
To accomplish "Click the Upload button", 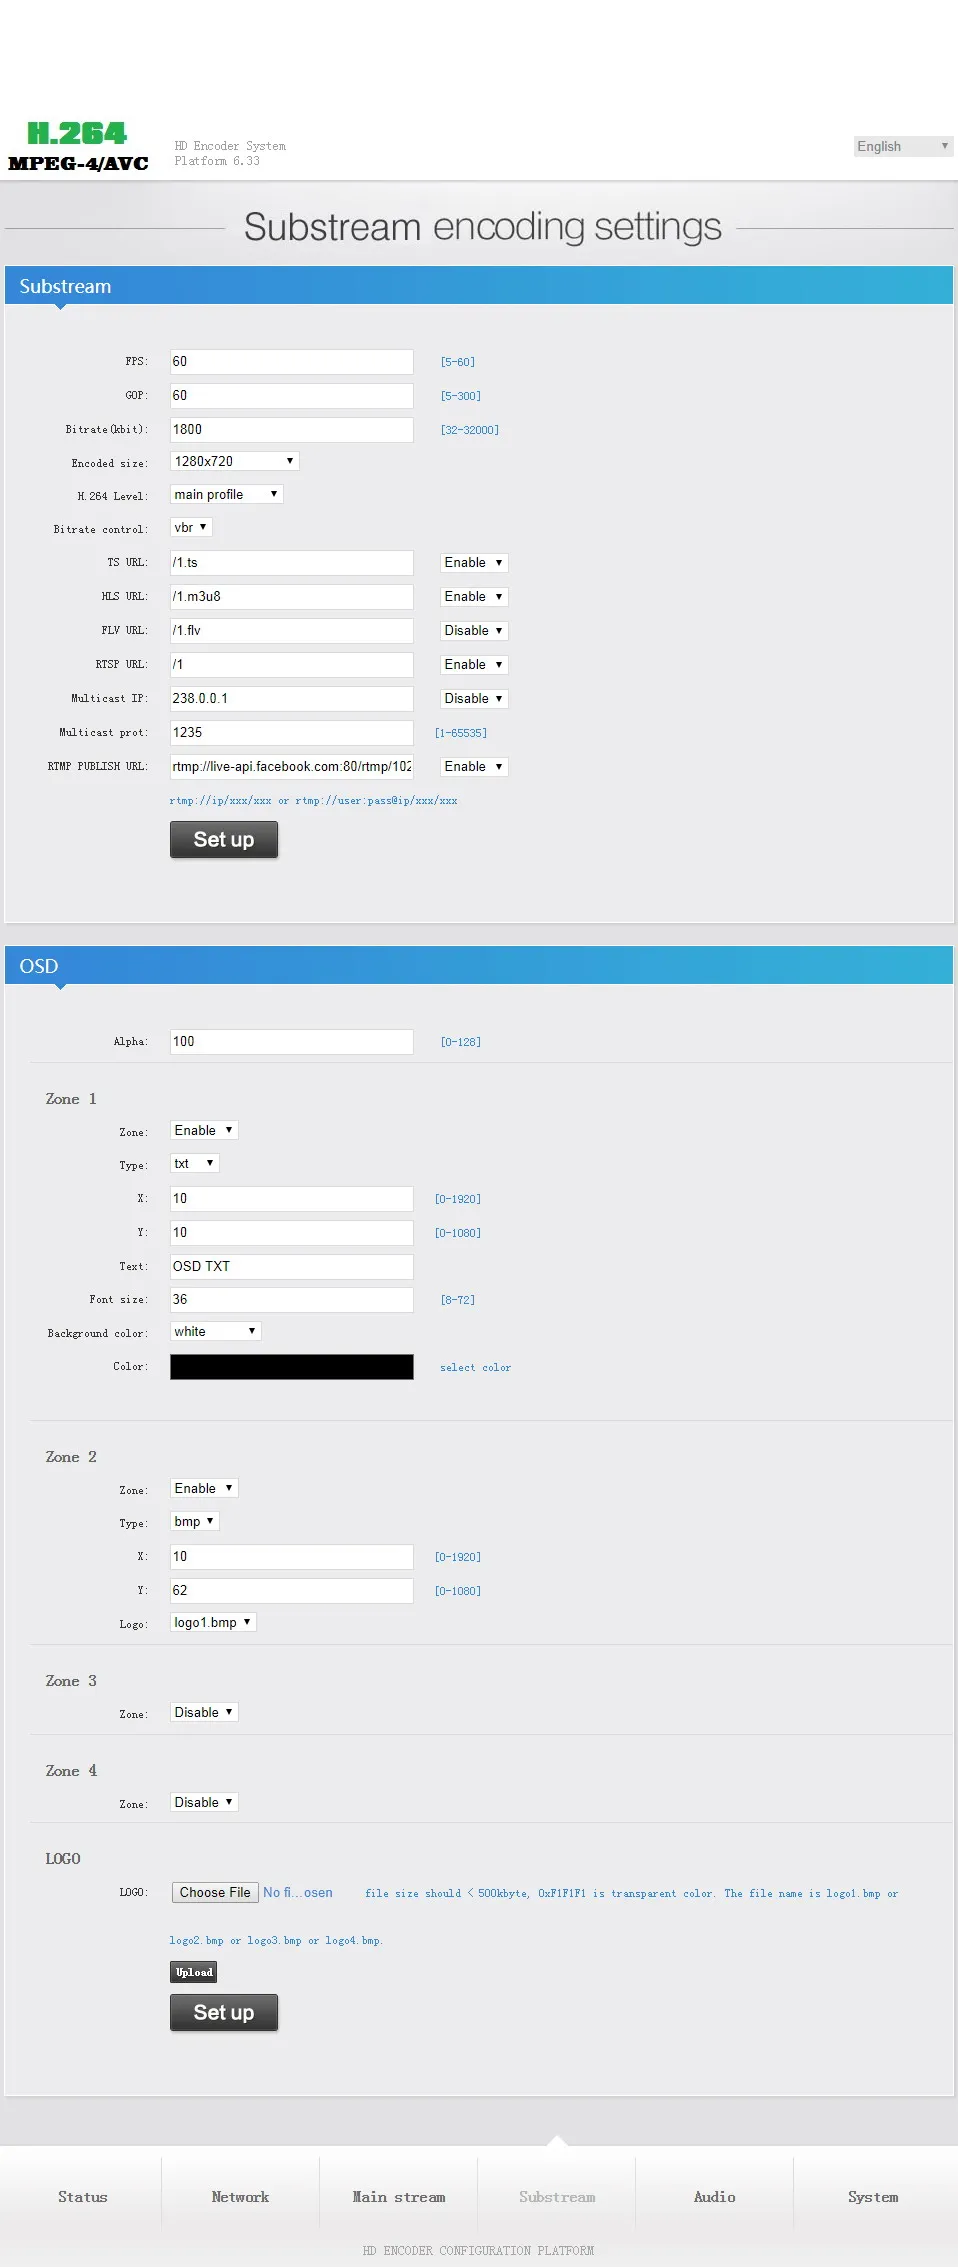I will coord(194,1972).
